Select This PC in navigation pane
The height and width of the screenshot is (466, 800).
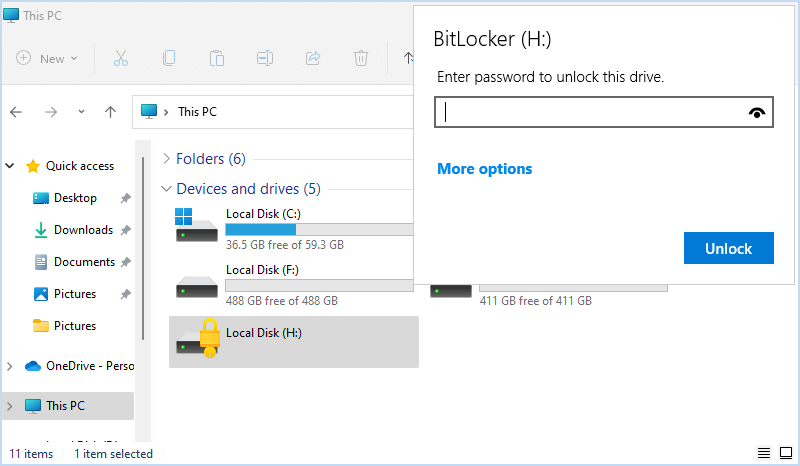(x=65, y=405)
